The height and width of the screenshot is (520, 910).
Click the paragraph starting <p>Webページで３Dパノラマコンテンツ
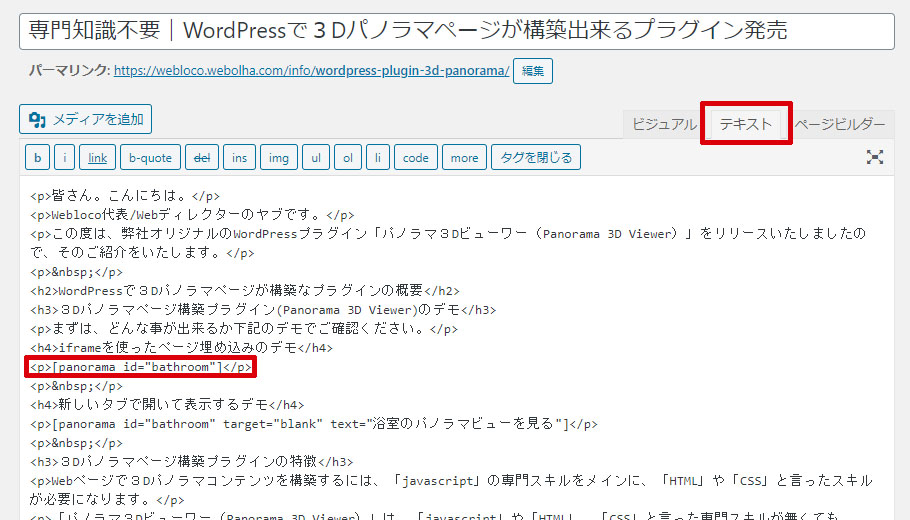pos(451,490)
